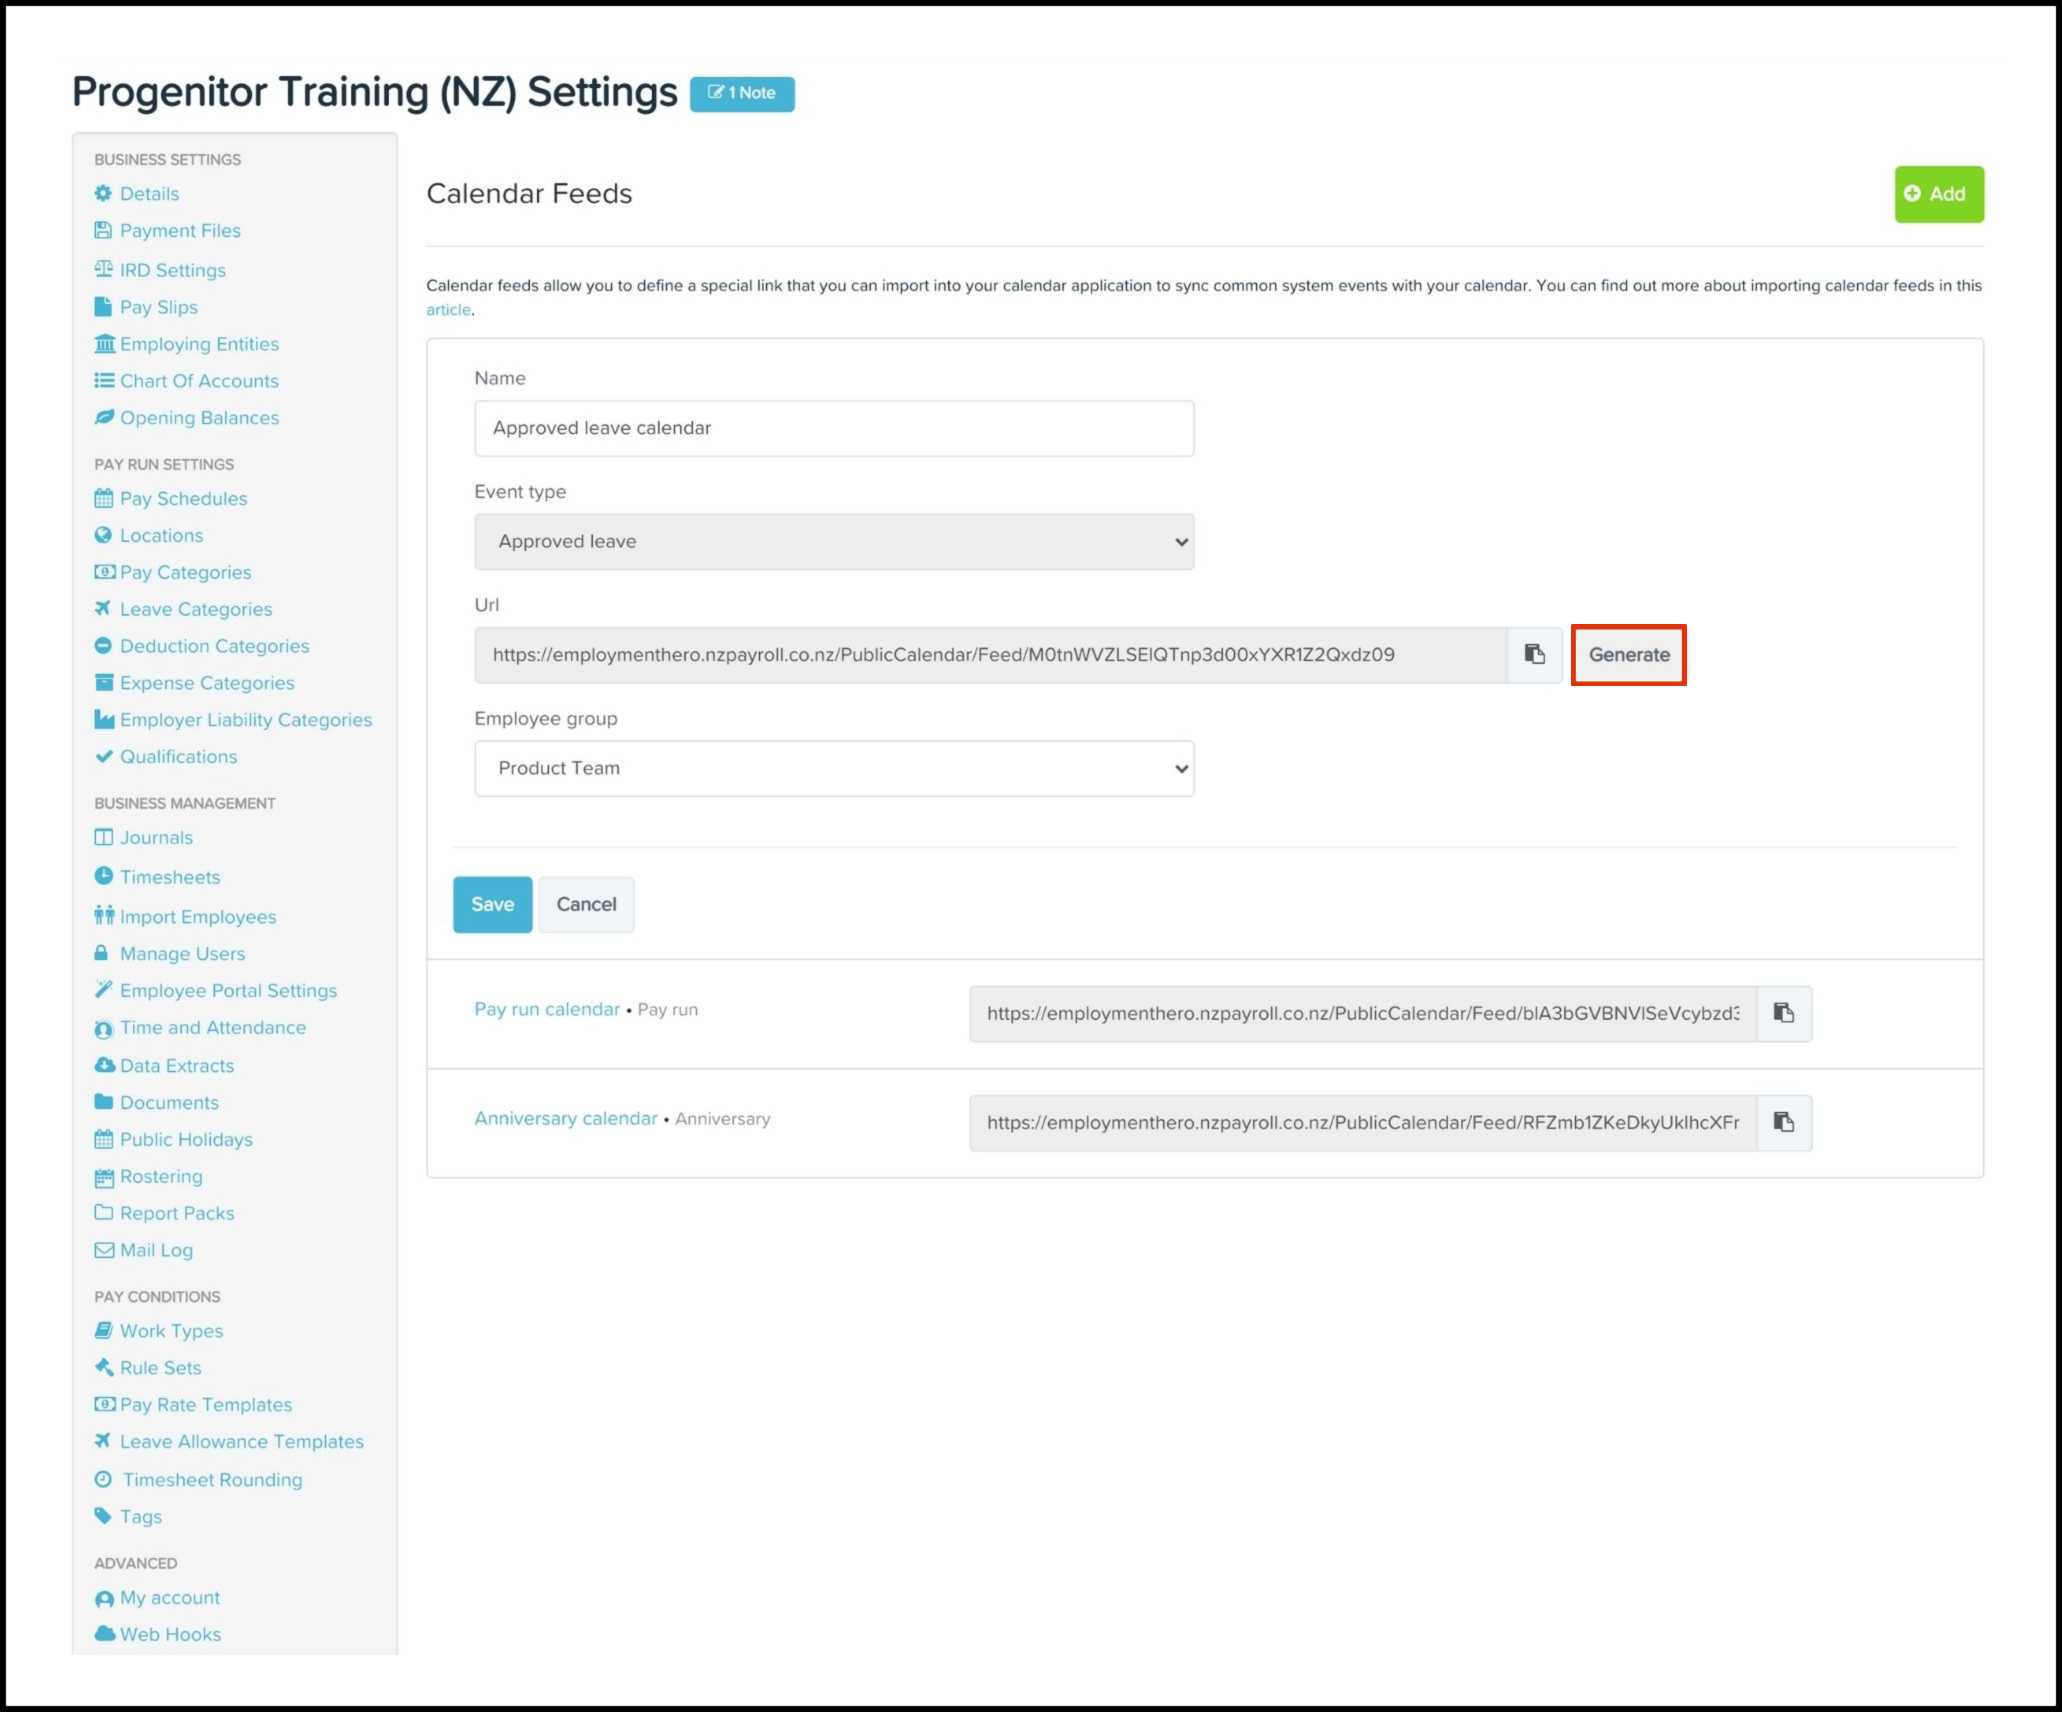Click the Leave Categories plane icon
Image resolution: width=2062 pixels, height=1712 pixels.
tap(103, 609)
